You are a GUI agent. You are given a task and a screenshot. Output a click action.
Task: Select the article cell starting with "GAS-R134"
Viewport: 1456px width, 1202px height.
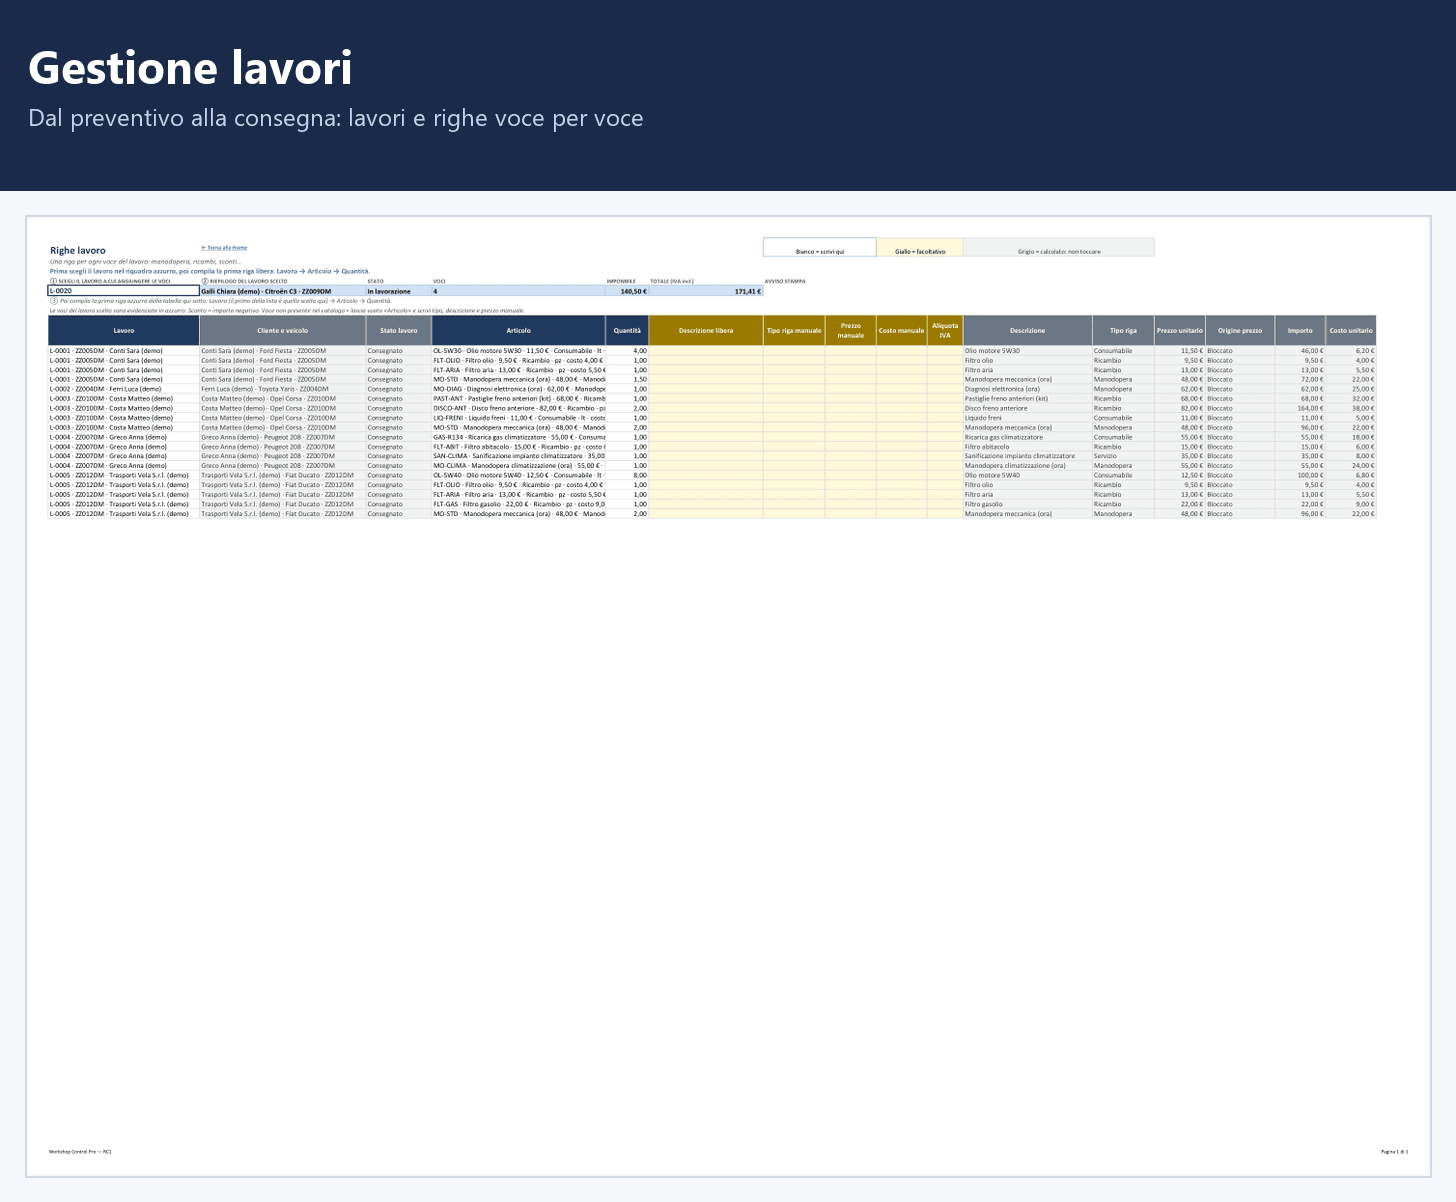point(519,437)
